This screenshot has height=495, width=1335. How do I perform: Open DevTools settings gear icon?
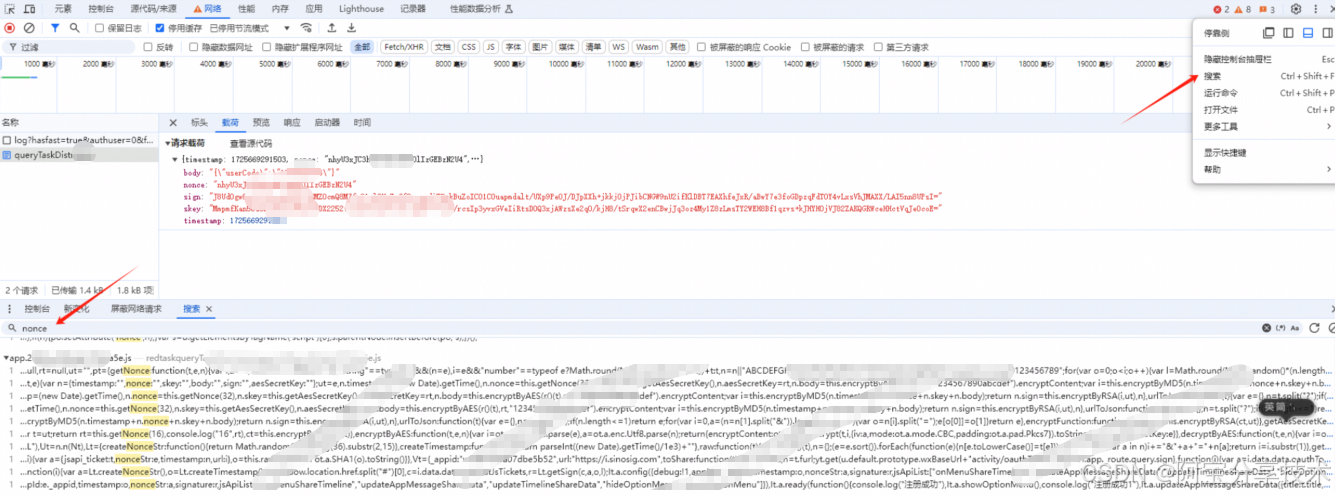pos(1295,9)
